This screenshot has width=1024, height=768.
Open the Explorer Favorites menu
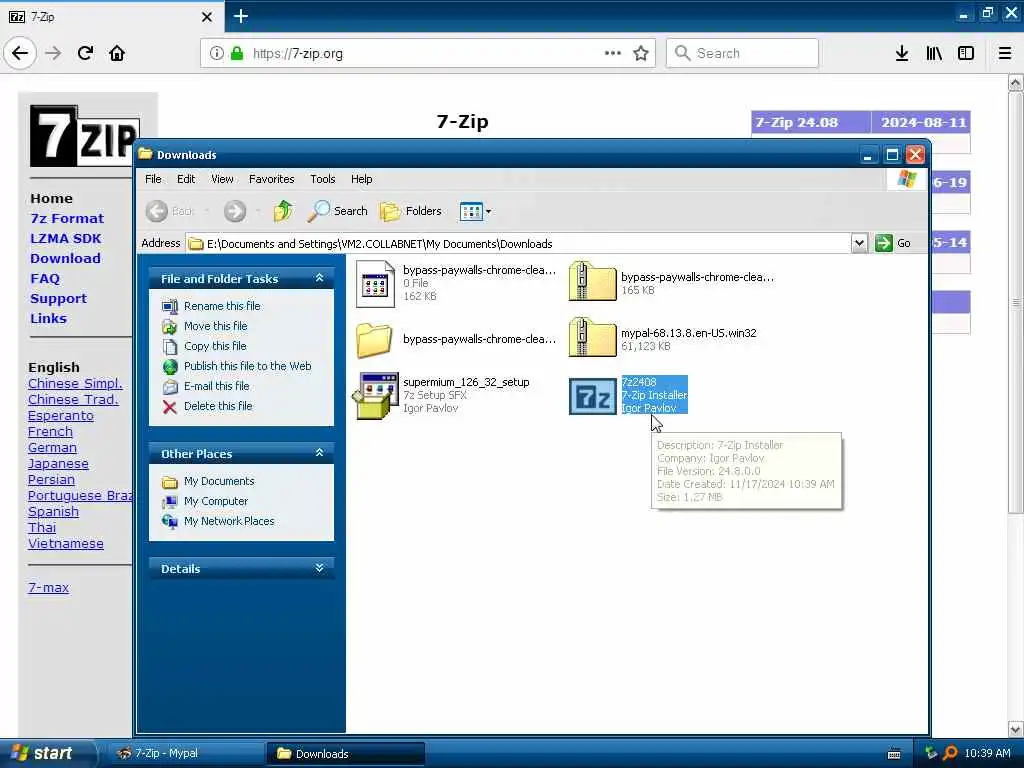[272, 179]
